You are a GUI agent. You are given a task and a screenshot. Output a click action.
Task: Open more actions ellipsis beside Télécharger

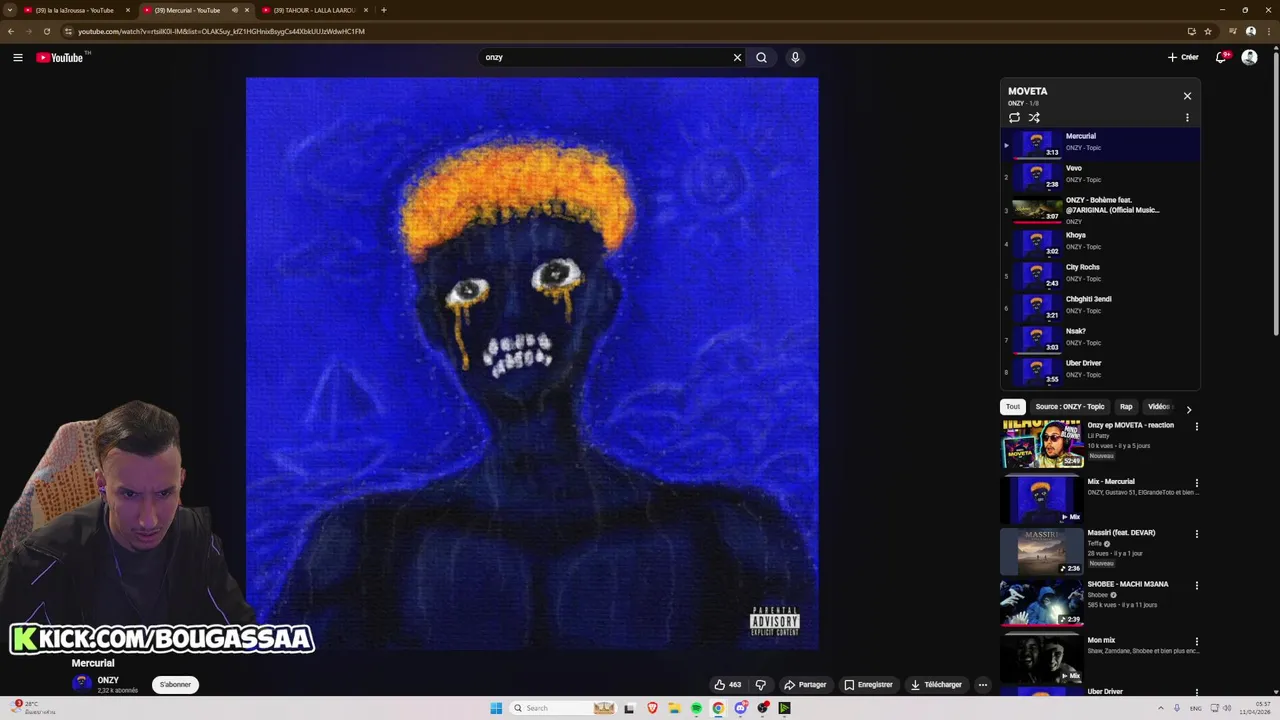coord(983,685)
